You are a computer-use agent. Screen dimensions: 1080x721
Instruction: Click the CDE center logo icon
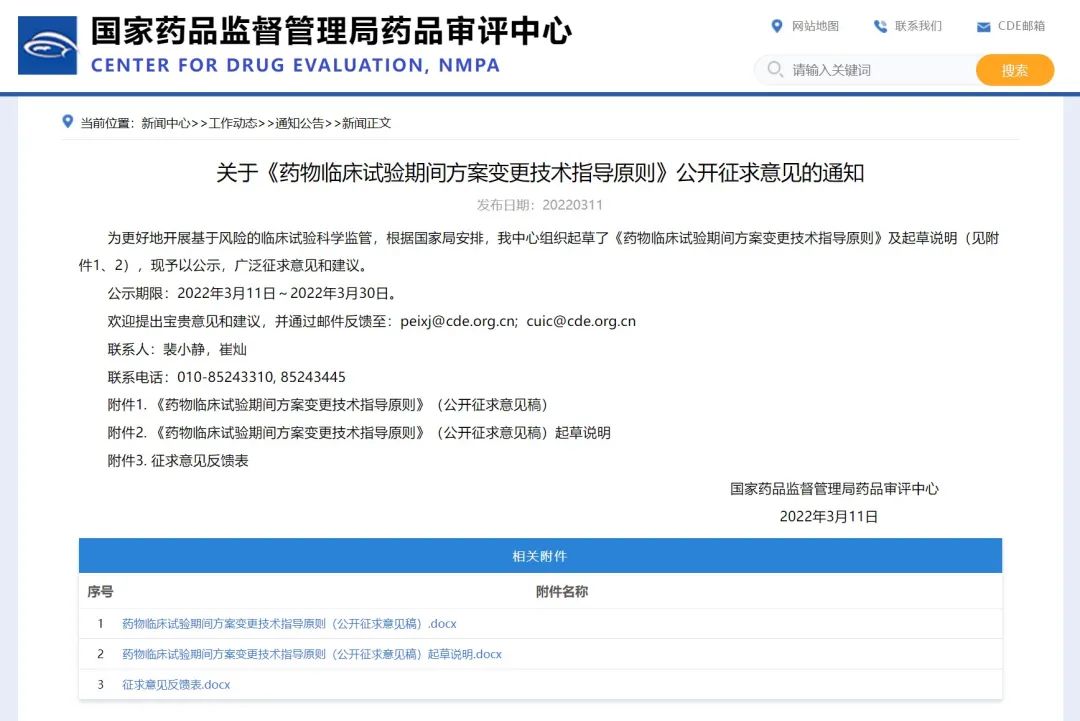point(47,45)
